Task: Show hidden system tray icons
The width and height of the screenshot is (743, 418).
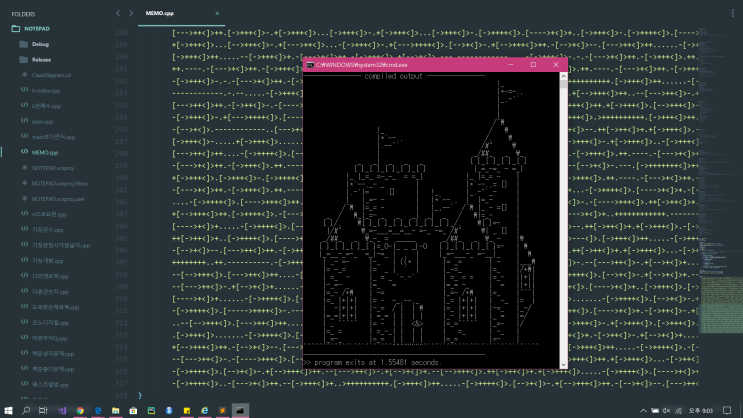Action: pyautogui.click(x=643, y=410)
